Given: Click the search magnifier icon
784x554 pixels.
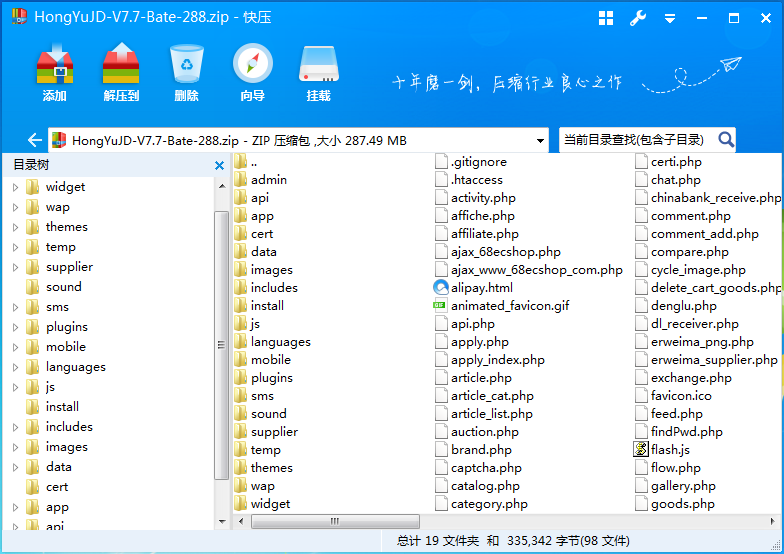Looking at the screenshot, I should [x=726, y=140].
